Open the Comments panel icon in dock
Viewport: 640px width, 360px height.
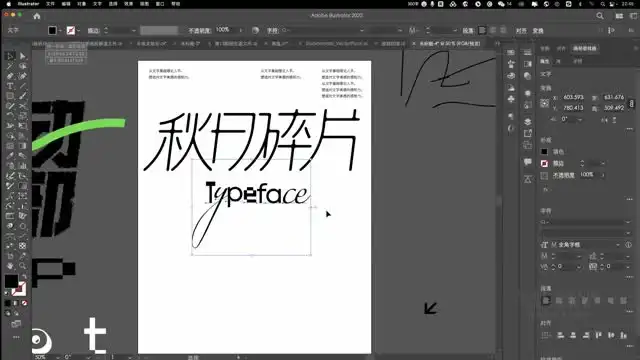(527, 162)
